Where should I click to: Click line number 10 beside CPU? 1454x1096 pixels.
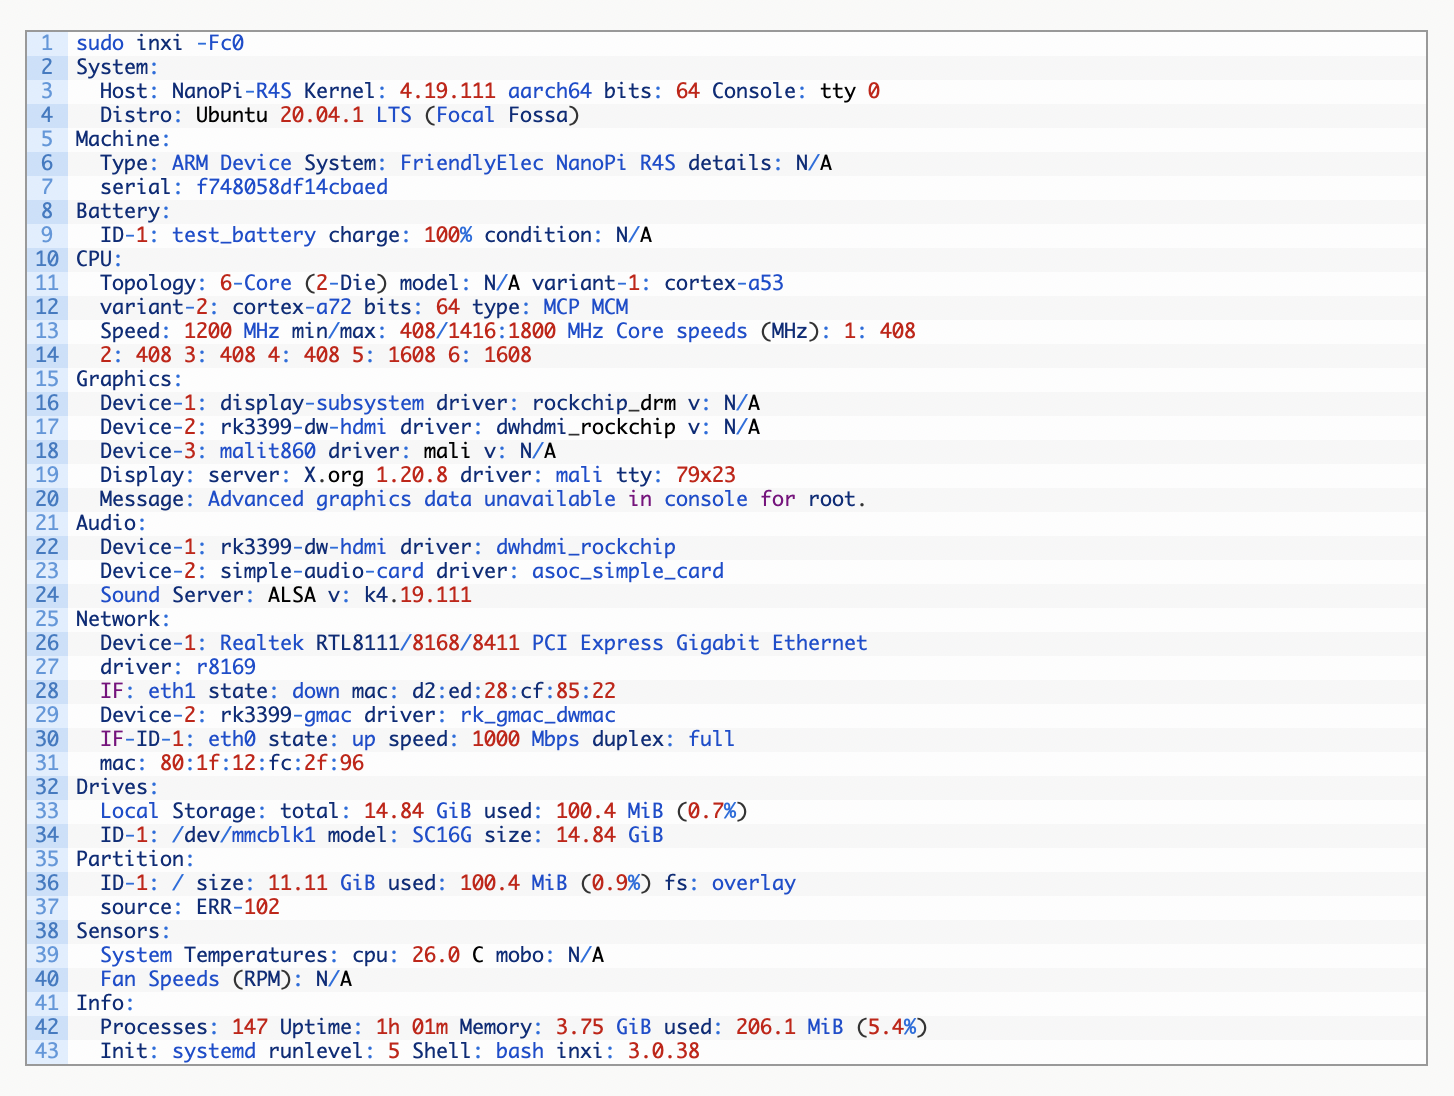tap(47, 259)
